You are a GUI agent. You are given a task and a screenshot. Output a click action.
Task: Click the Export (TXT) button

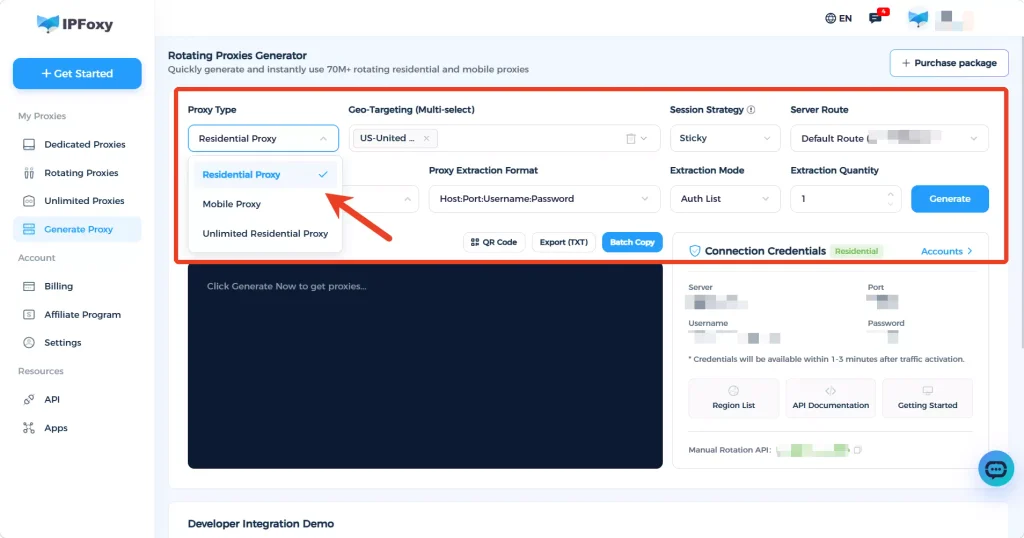coord(564,242)
